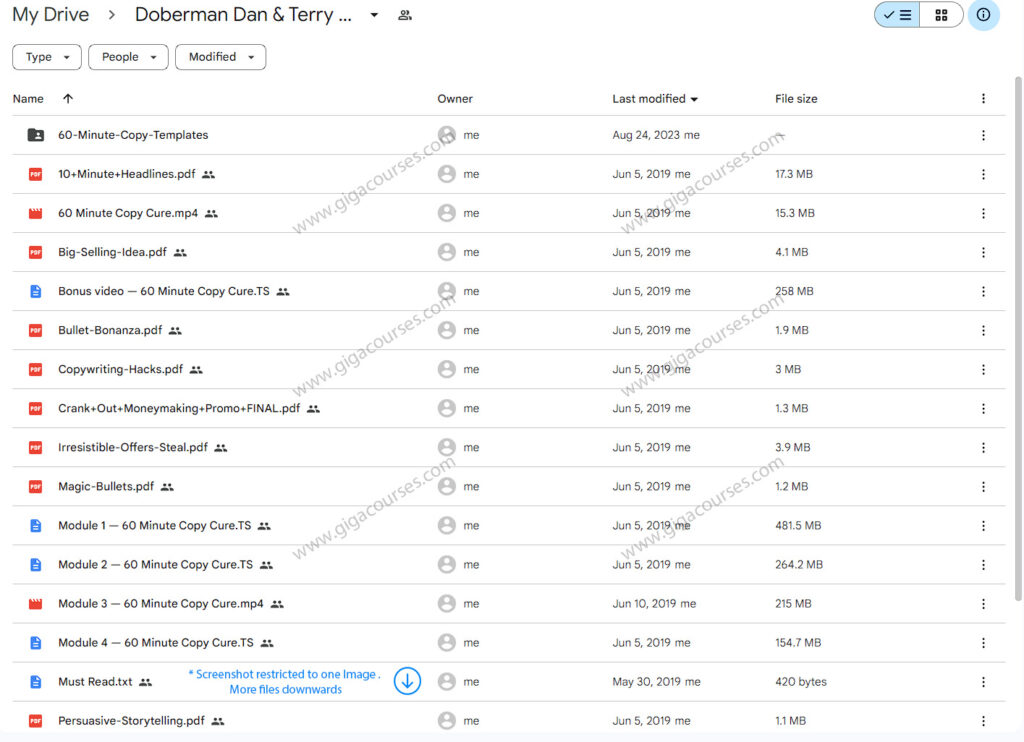Open the column header more options menu
The height and width of the screenshot is (742, 1024).
[983, 99]
